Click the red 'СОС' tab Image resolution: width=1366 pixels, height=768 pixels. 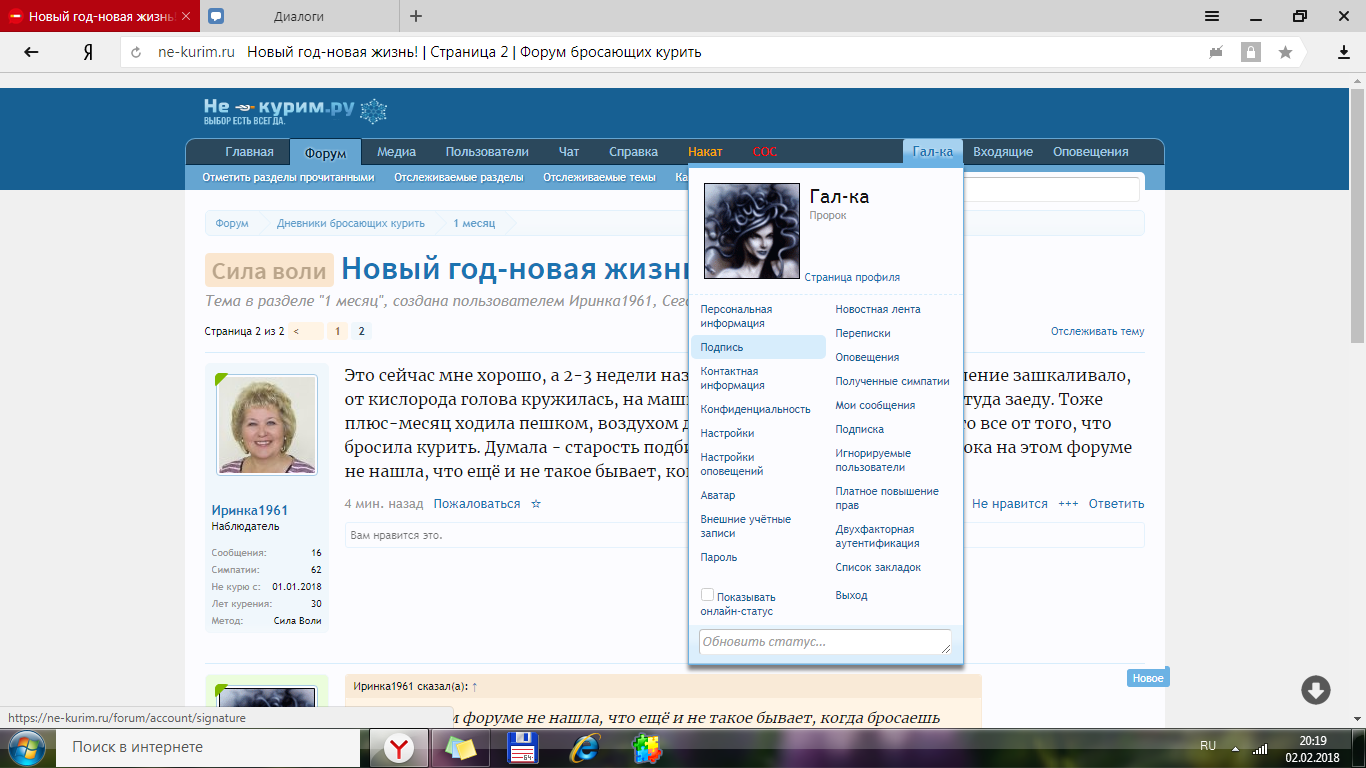765,152
